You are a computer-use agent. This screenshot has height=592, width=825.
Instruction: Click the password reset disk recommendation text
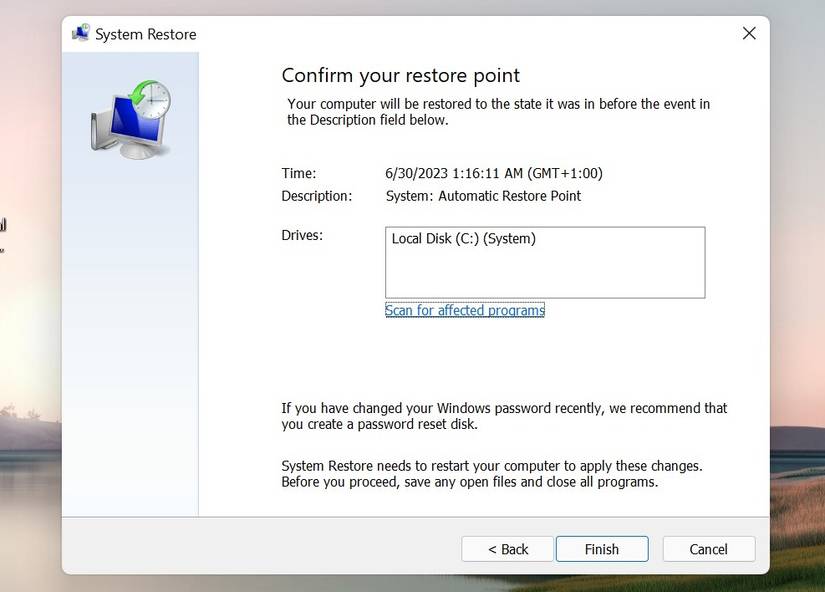point(504,416)
